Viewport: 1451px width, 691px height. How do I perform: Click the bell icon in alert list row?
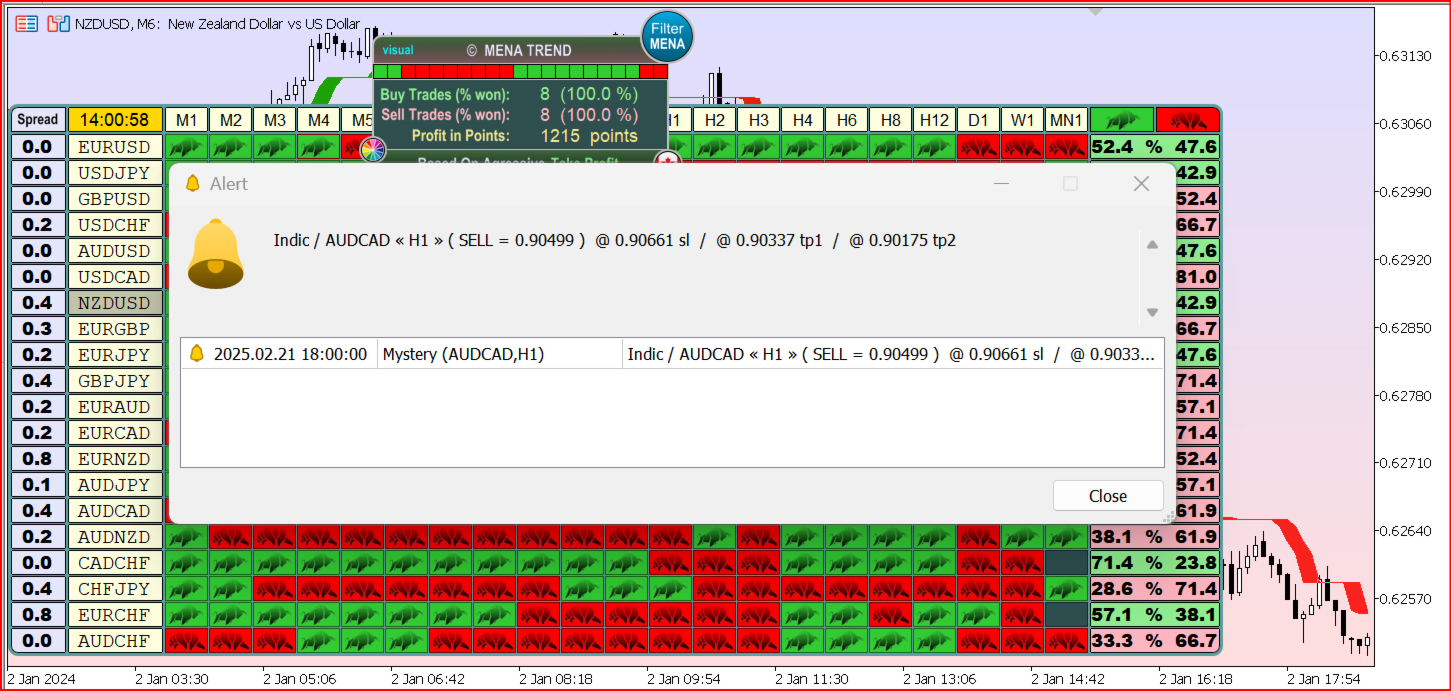(x=196, y=354)
